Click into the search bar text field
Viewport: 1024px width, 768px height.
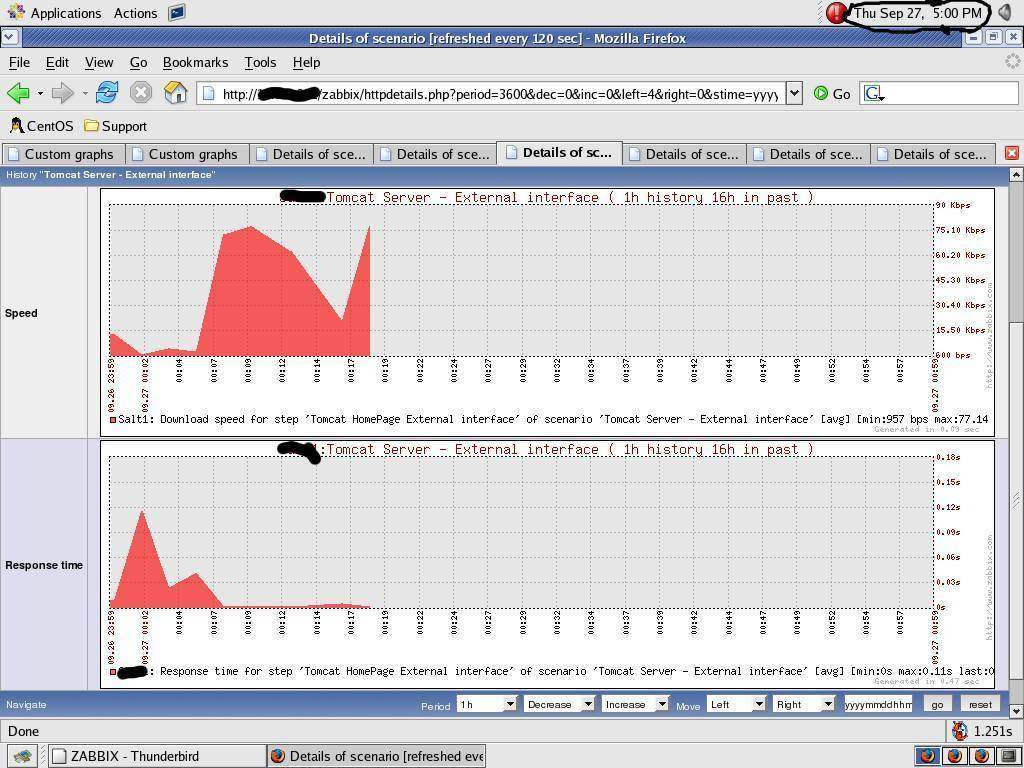(952, 94)
